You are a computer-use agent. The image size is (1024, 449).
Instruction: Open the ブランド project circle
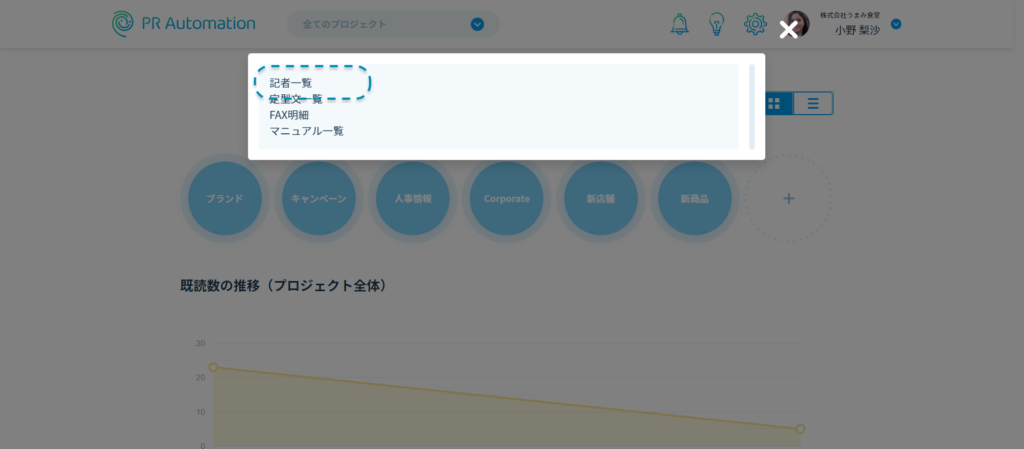coord(225,199)
